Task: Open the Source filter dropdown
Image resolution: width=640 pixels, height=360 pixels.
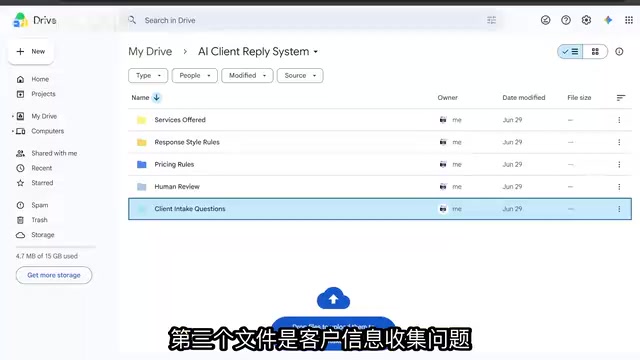Action: (300, 76)
